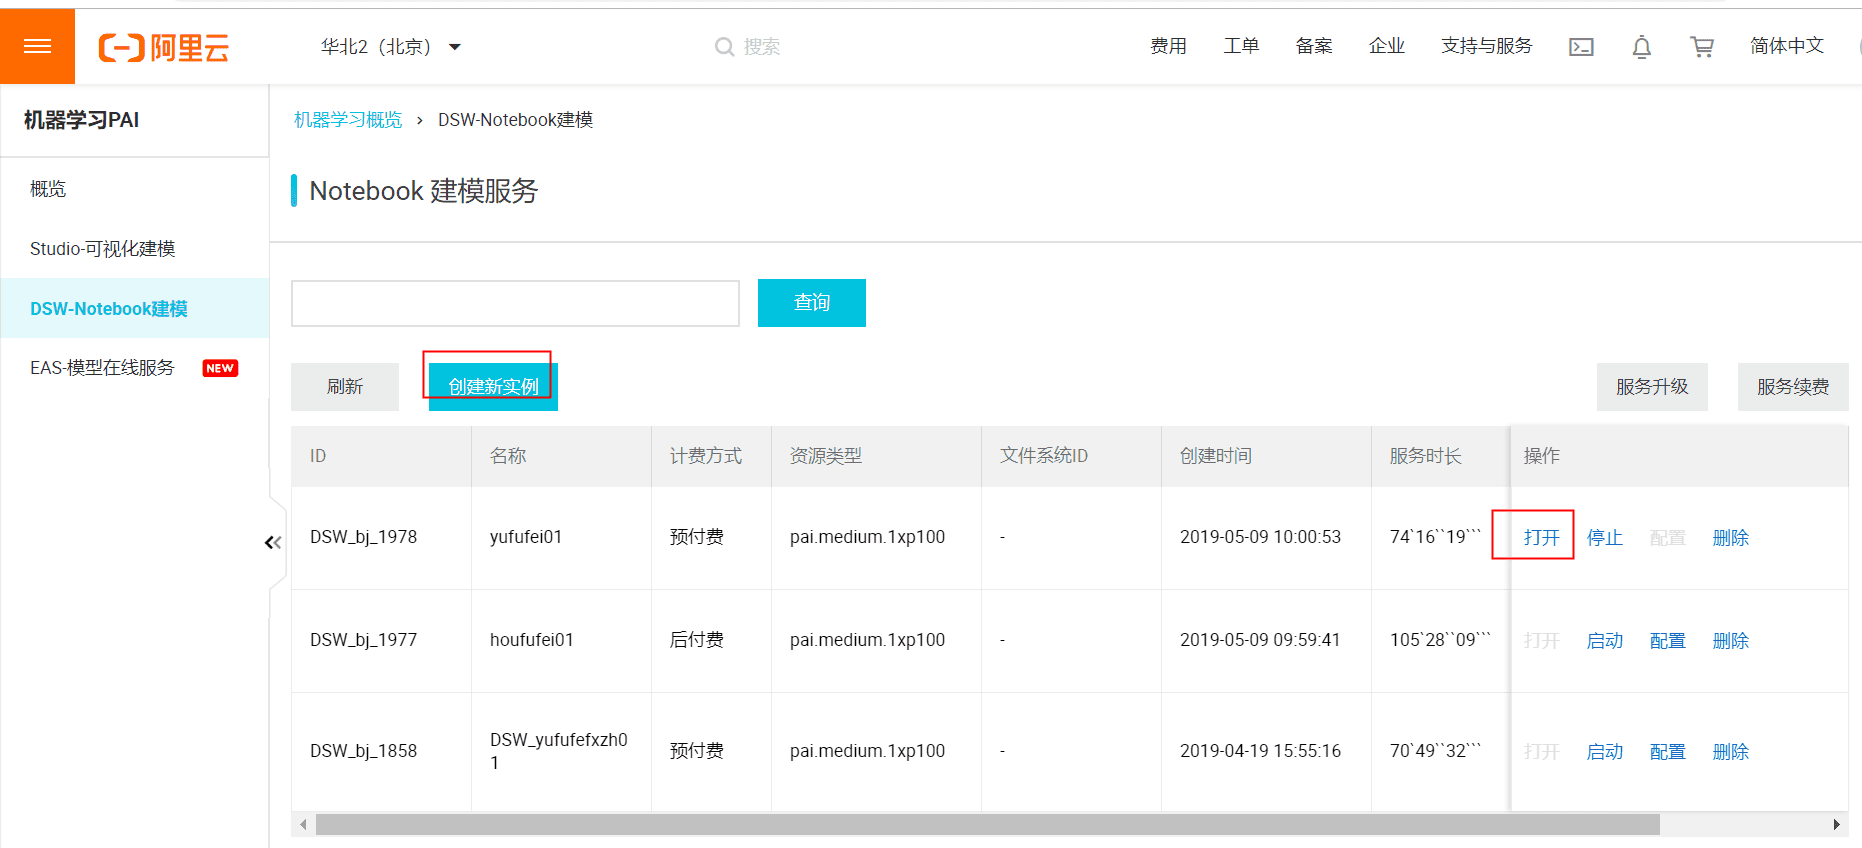
Task: Open the notifications bell
Action: tap(1641, 47)
